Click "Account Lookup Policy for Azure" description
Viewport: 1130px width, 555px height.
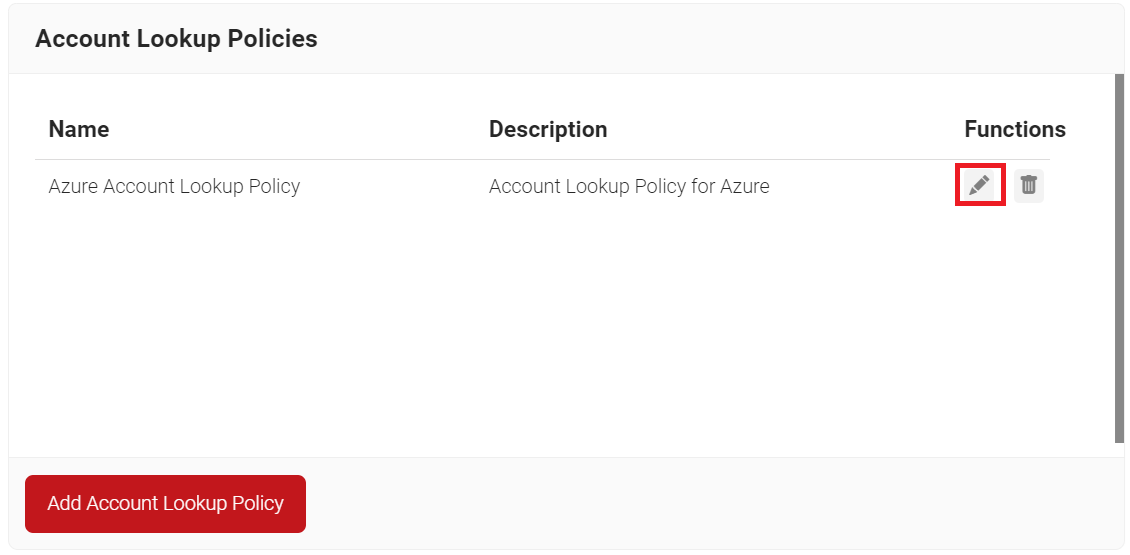[x=629, y=186]
